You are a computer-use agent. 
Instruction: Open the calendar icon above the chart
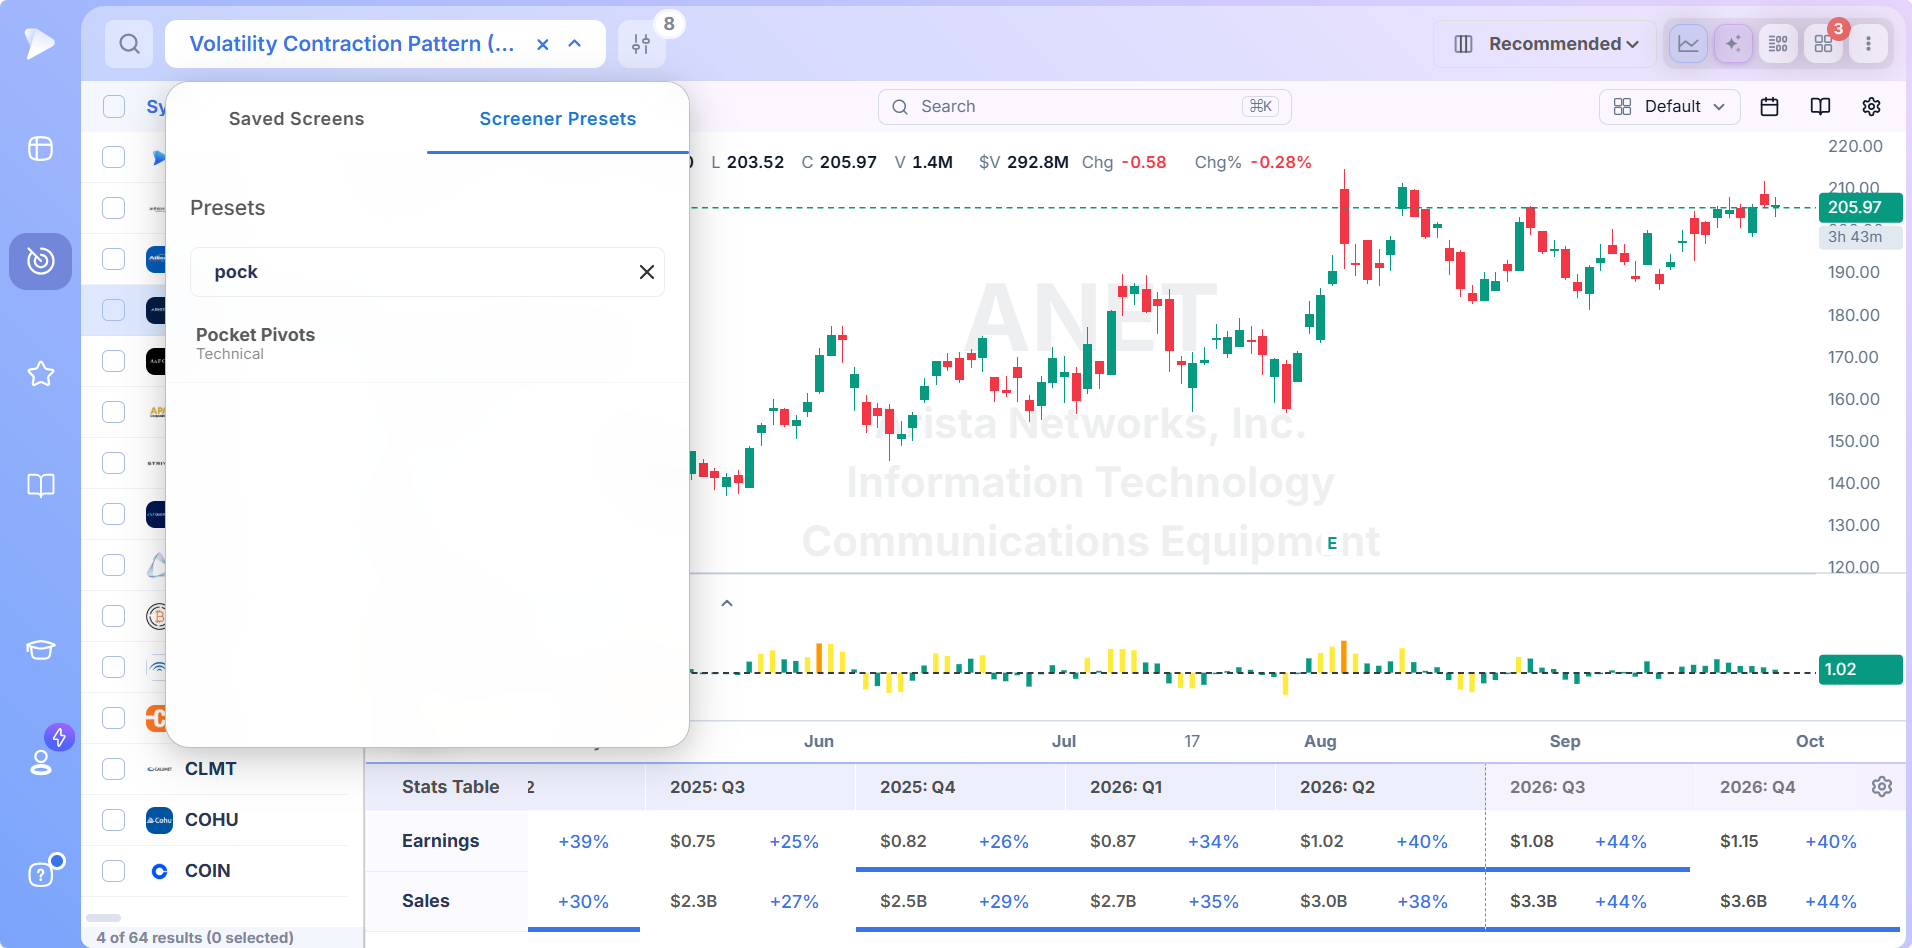coord(1769,107)
